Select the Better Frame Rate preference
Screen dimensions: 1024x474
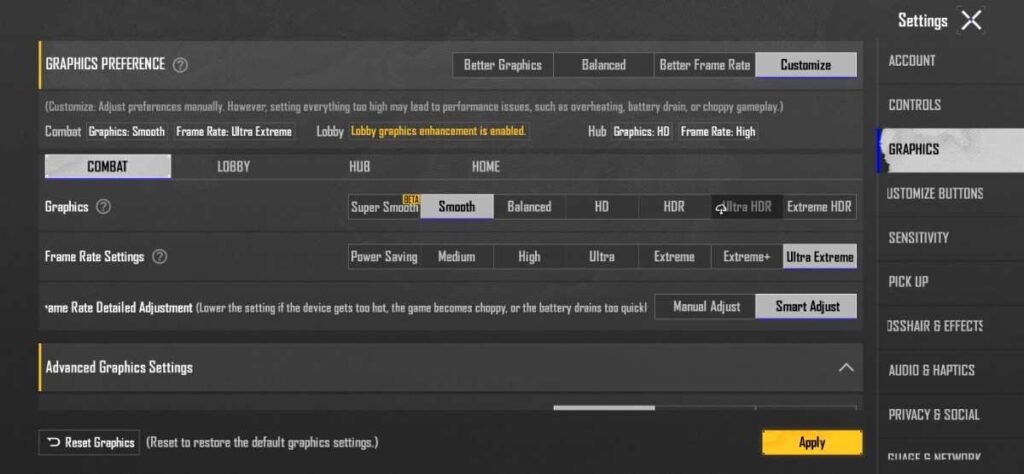(705, 65)
